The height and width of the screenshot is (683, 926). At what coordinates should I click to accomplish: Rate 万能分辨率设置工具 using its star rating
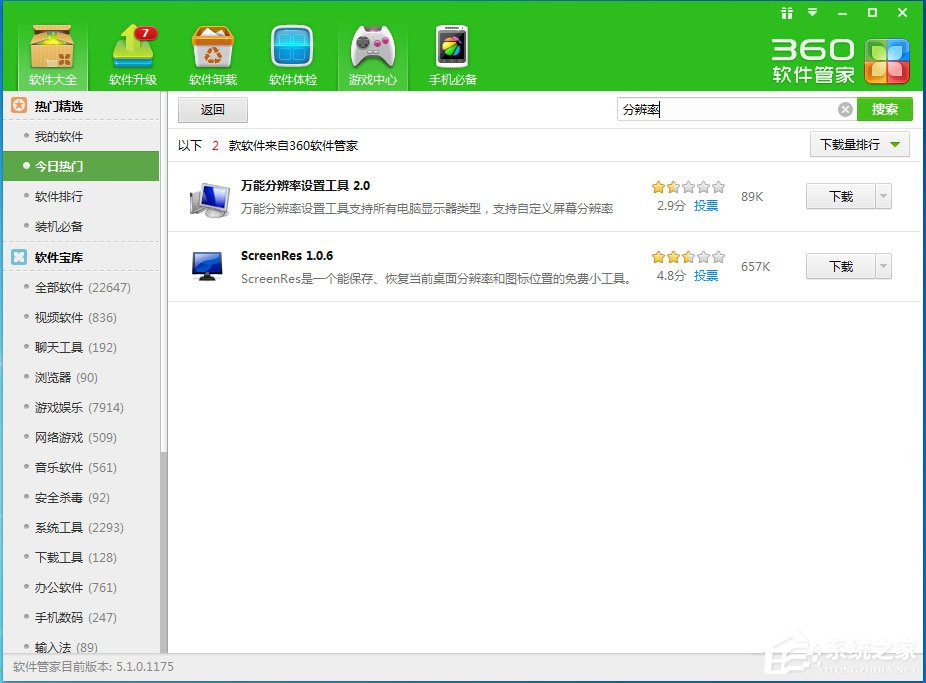pos(687,186)
